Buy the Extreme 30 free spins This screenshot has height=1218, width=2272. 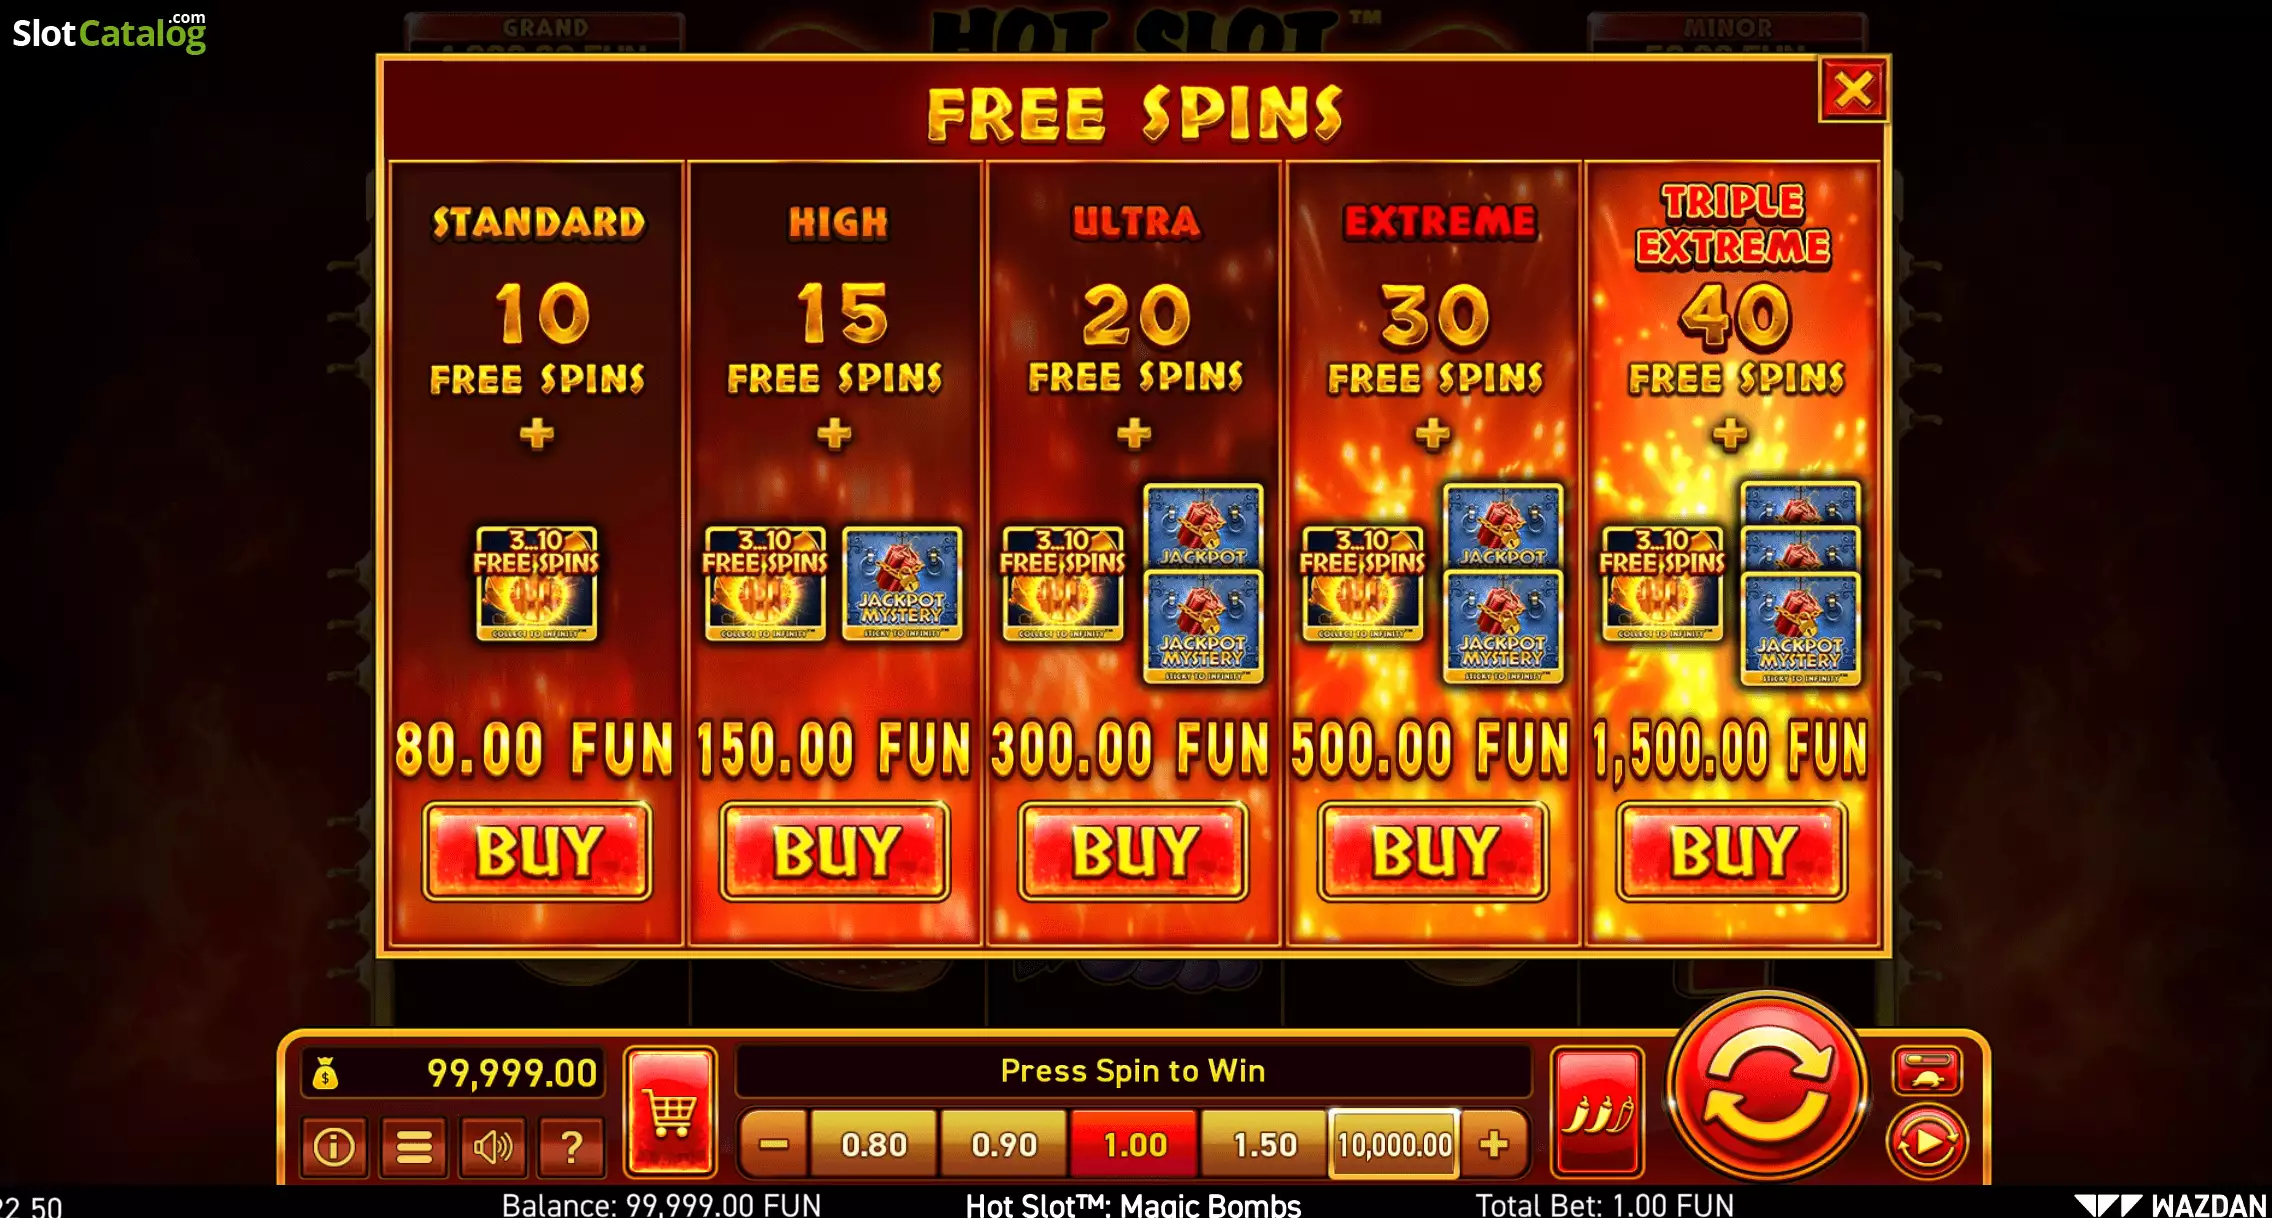coord(1433,851)
